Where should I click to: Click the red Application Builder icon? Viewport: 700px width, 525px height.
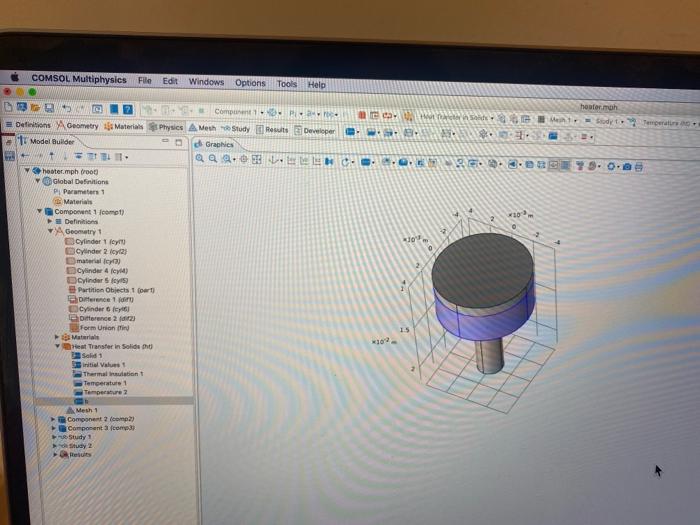point(362,115)
